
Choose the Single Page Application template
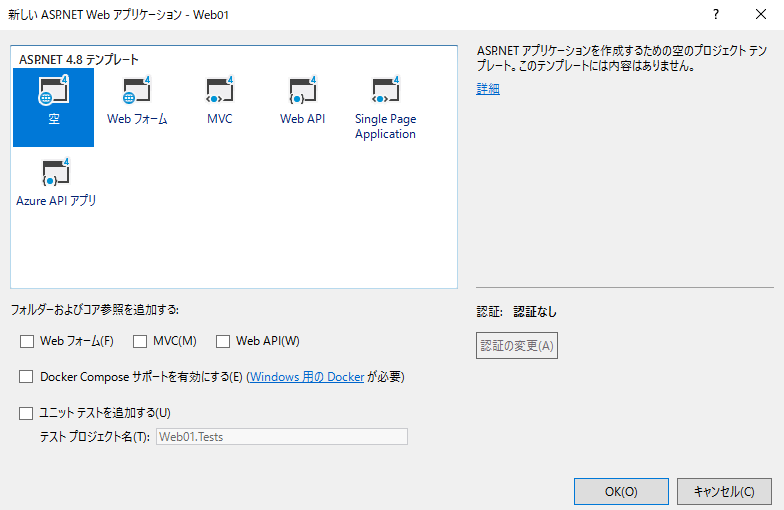tap(386, 108)
